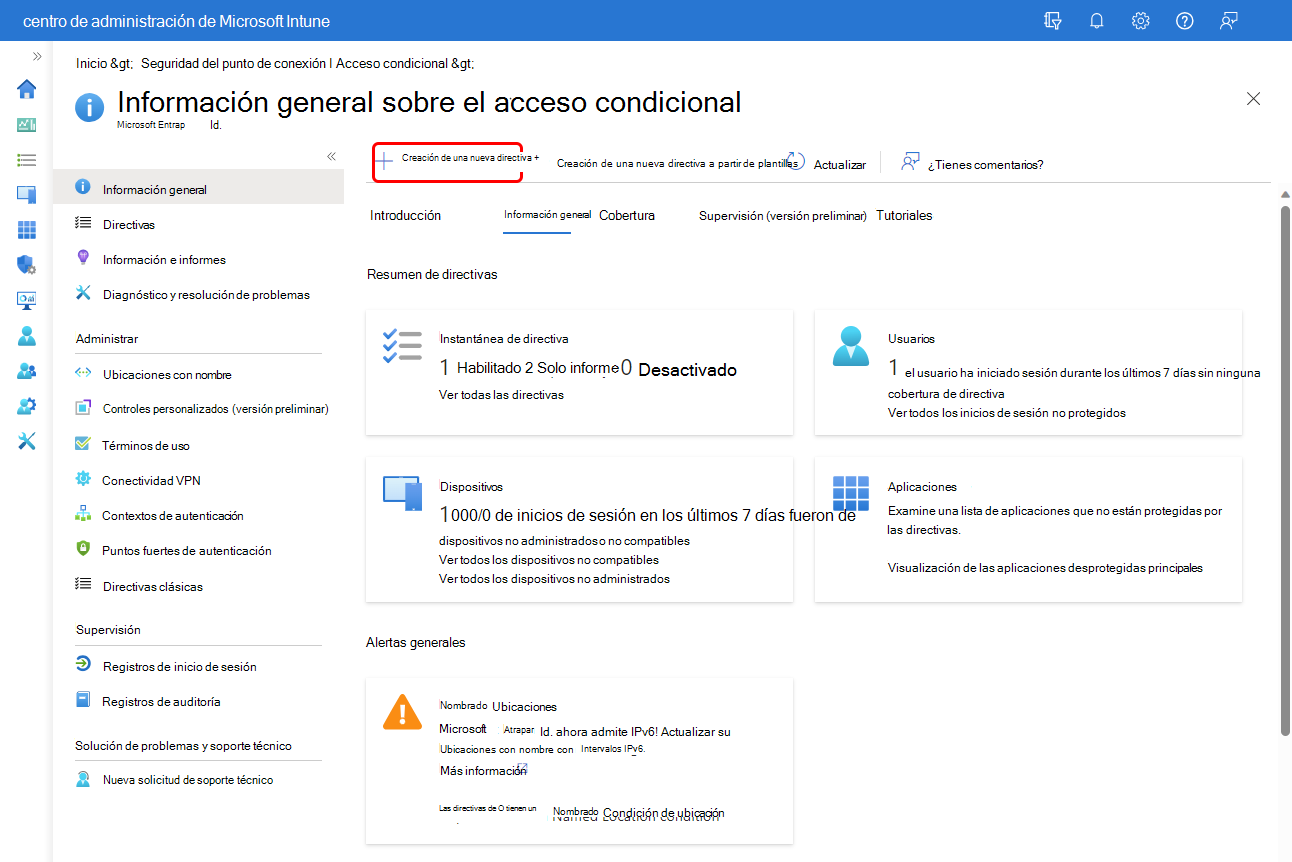The image size is (1292, 862).
Task: Open the Reports monitor icon in left rail
Action: click(x=27, y=300)
